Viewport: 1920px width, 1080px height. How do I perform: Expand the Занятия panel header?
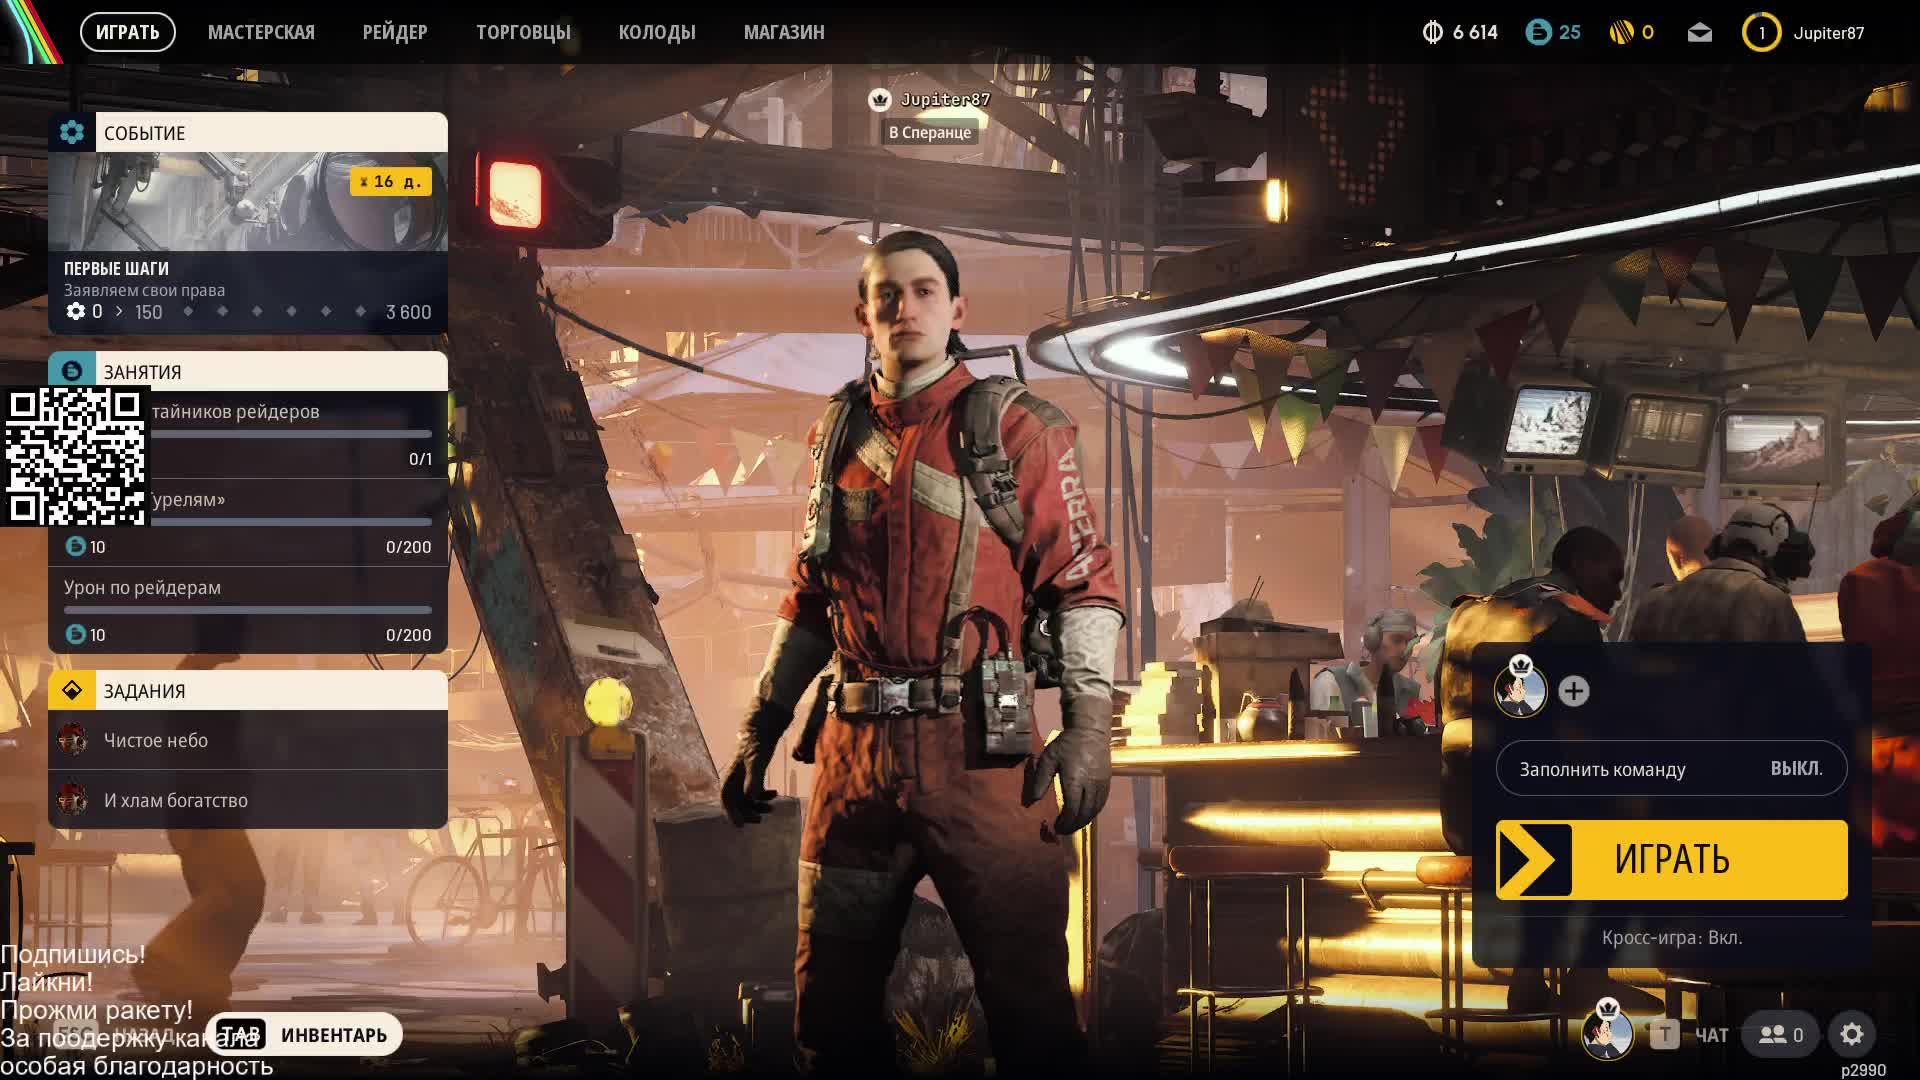click(270, 371)
